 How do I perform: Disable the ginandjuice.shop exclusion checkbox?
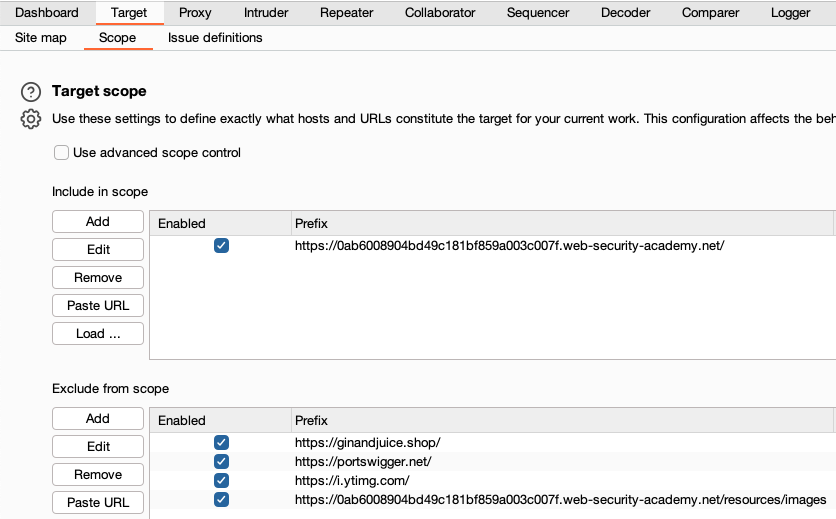[222, 442]
